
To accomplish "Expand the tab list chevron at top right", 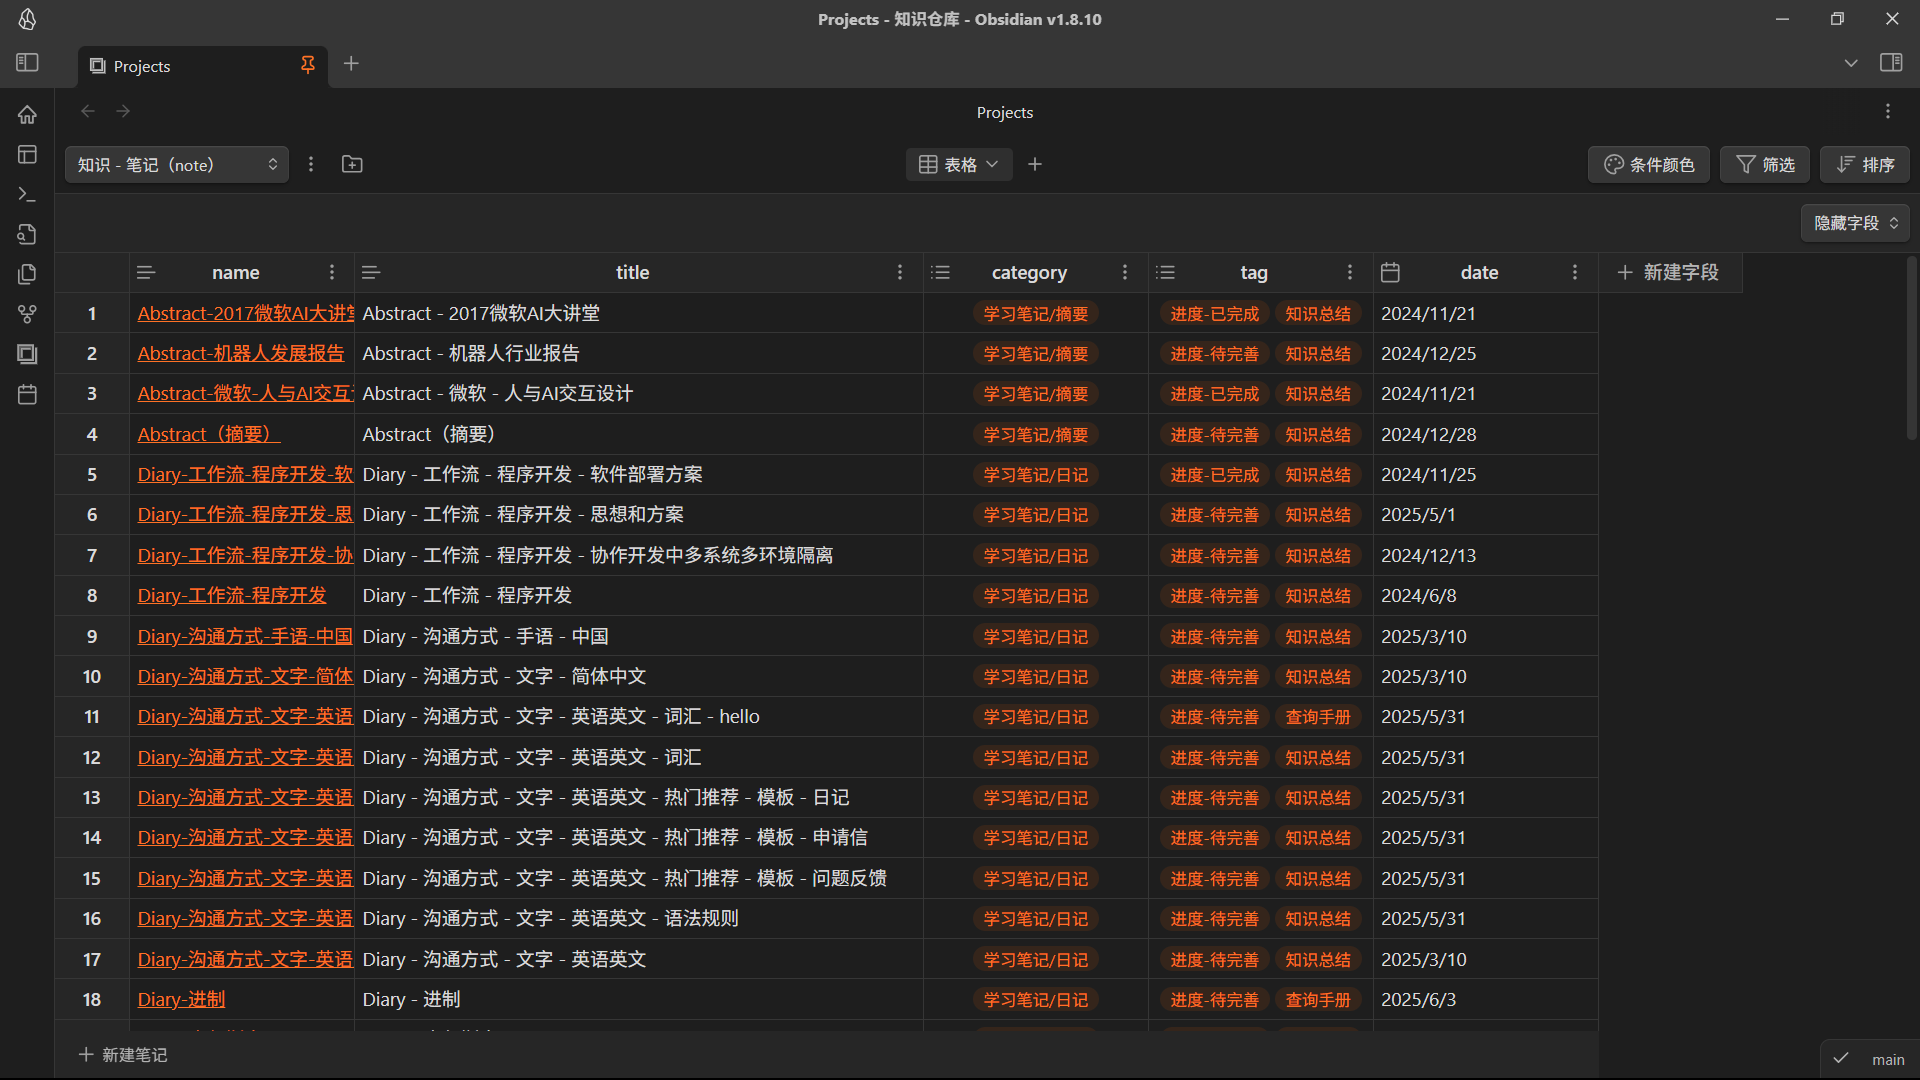I will coord(1851,62).
